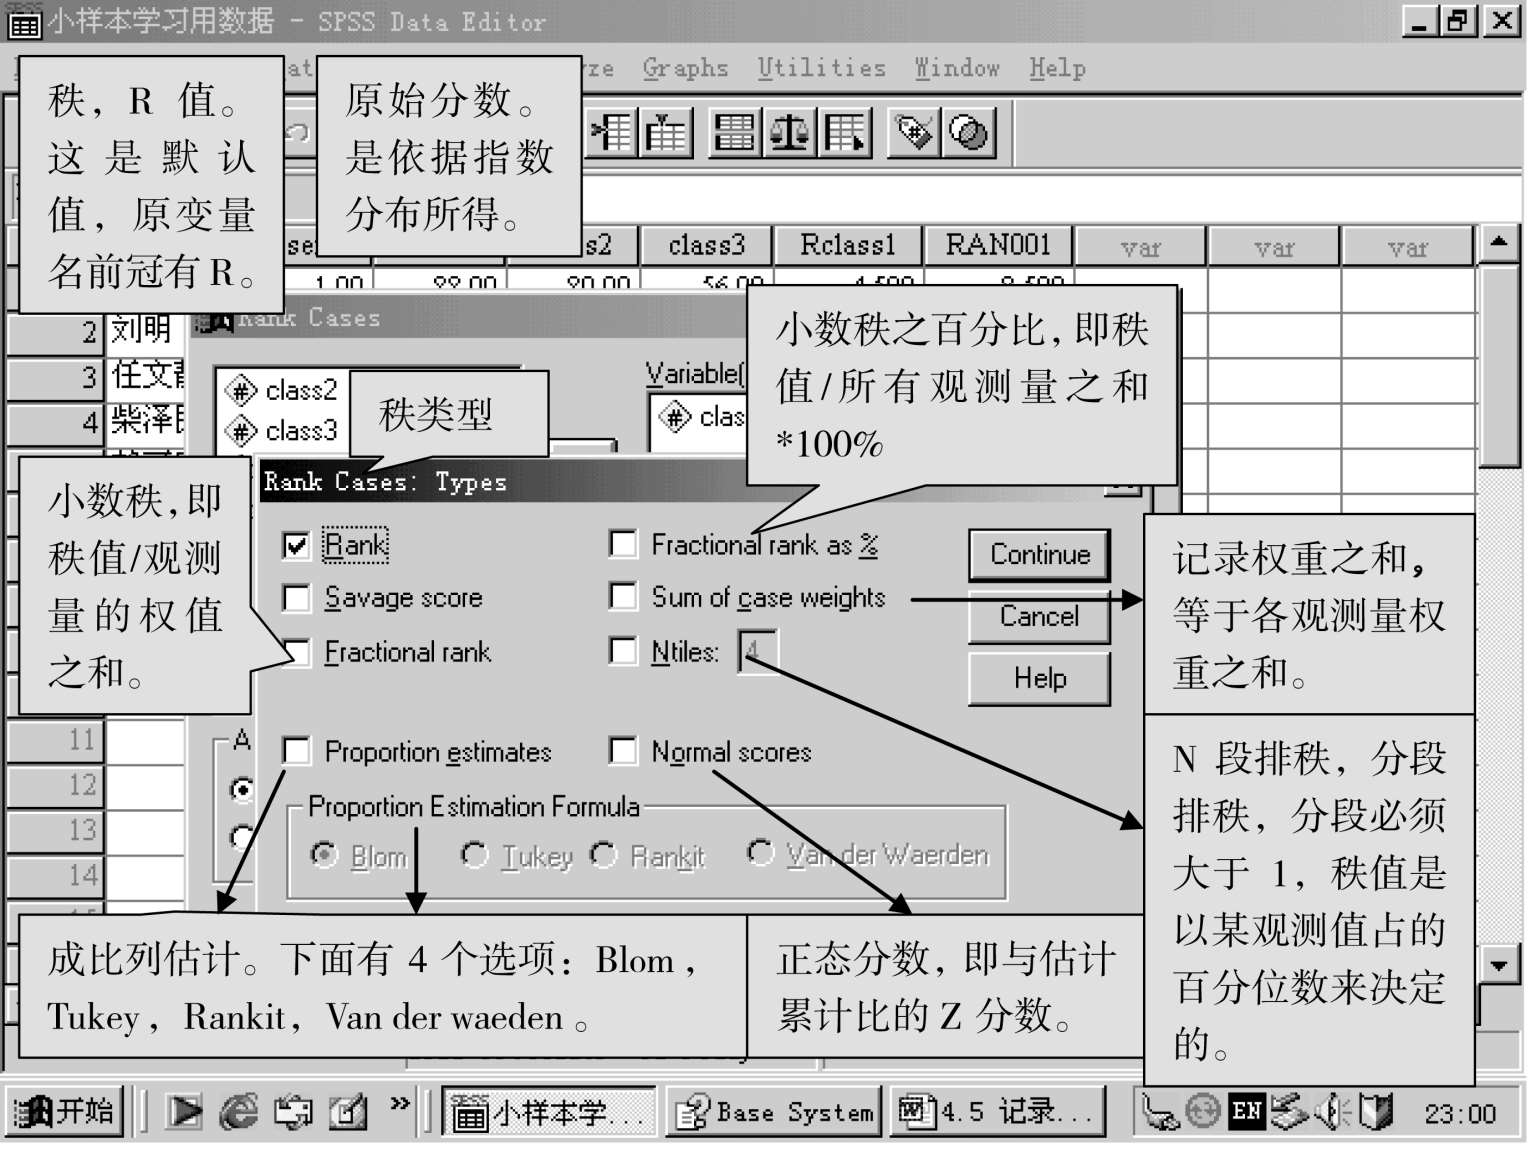Select the Blom radio button
The height and width of the screenshot is (1154, 1536).
(324, 856)
